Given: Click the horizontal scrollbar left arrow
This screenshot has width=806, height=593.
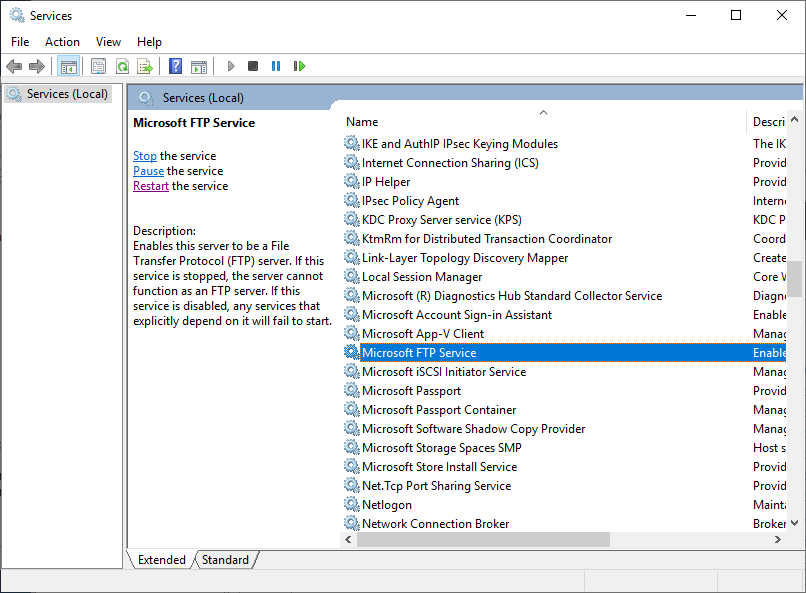Looking at the screenshot, I should [349, 540].
